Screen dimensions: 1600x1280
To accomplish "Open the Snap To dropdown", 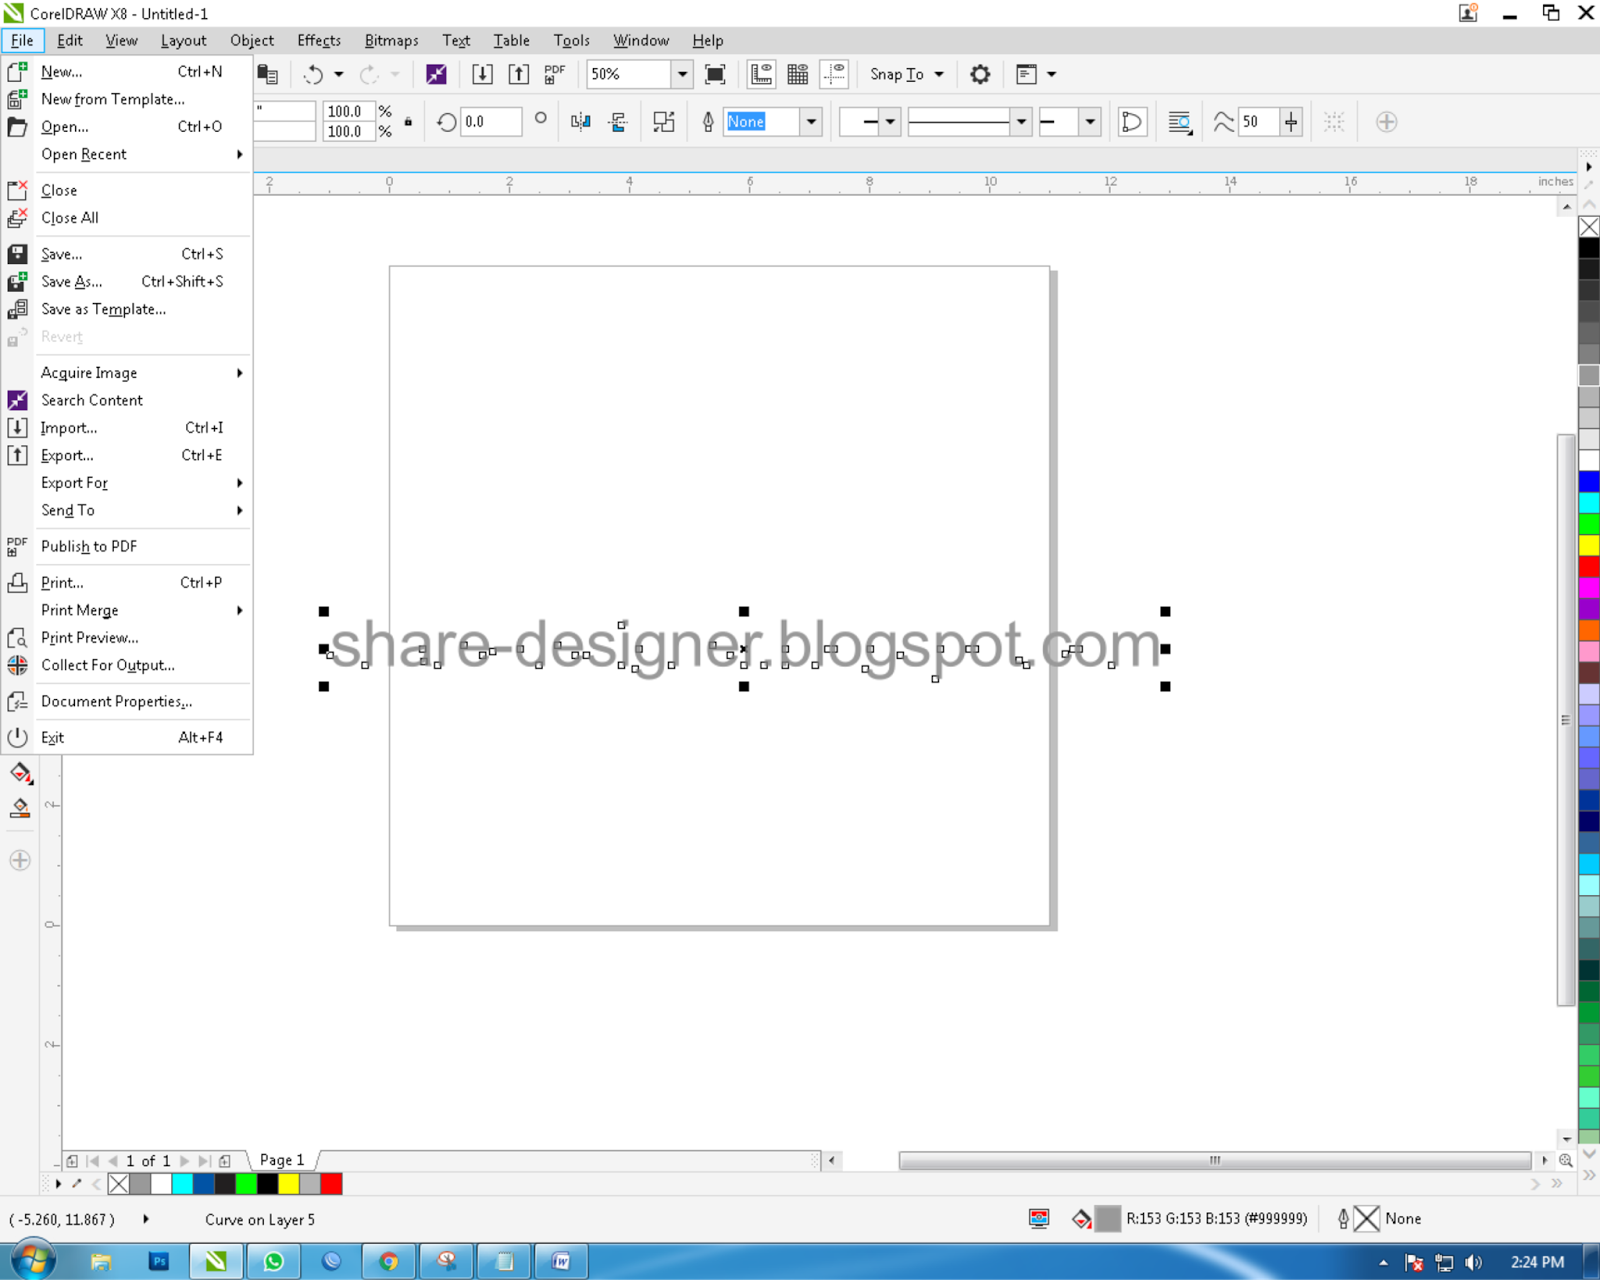I will tap(905, 73).
